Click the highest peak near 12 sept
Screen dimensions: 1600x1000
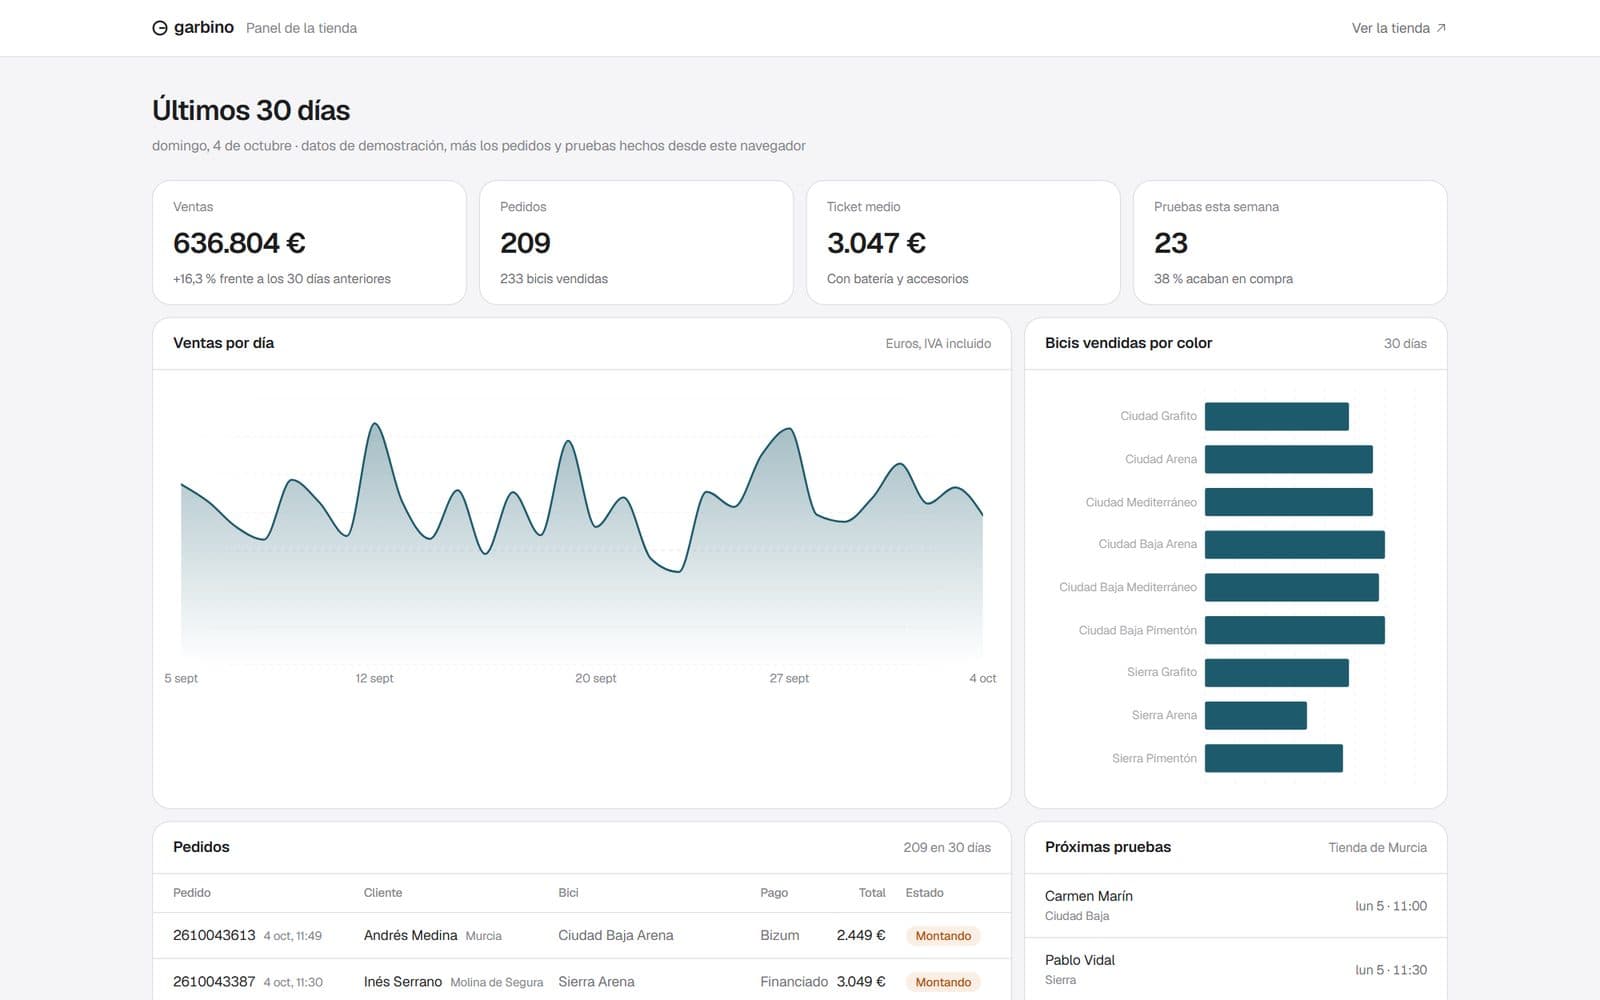click(376, 424)
